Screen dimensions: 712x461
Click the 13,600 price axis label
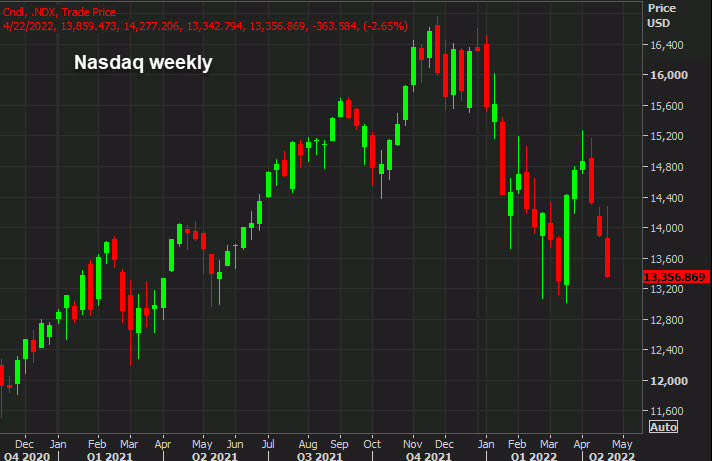point(667,259)
